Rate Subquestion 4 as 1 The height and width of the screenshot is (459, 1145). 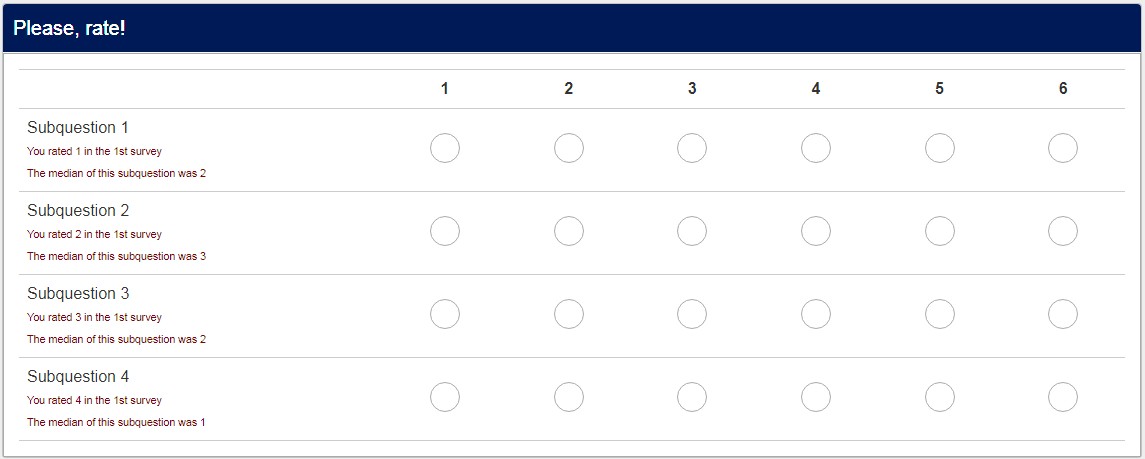pos(445,397)
